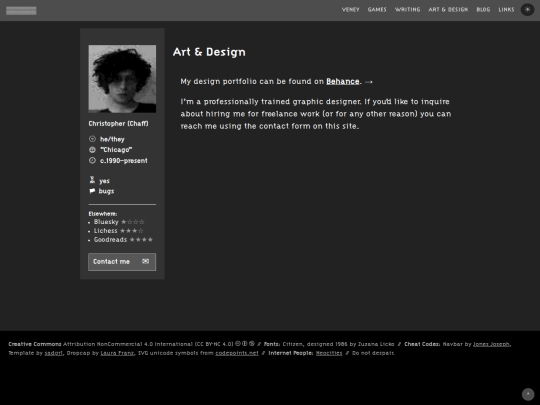Image resolution: width=540 pixels, height=405 pixels.
Task: Click the envelope icon on Contact me
Action: pos(146,261)
